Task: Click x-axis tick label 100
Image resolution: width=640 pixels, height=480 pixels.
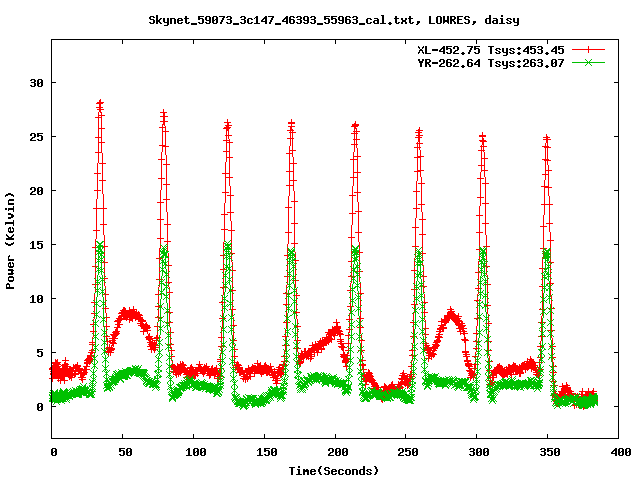Action: click(x=196, y=452)
